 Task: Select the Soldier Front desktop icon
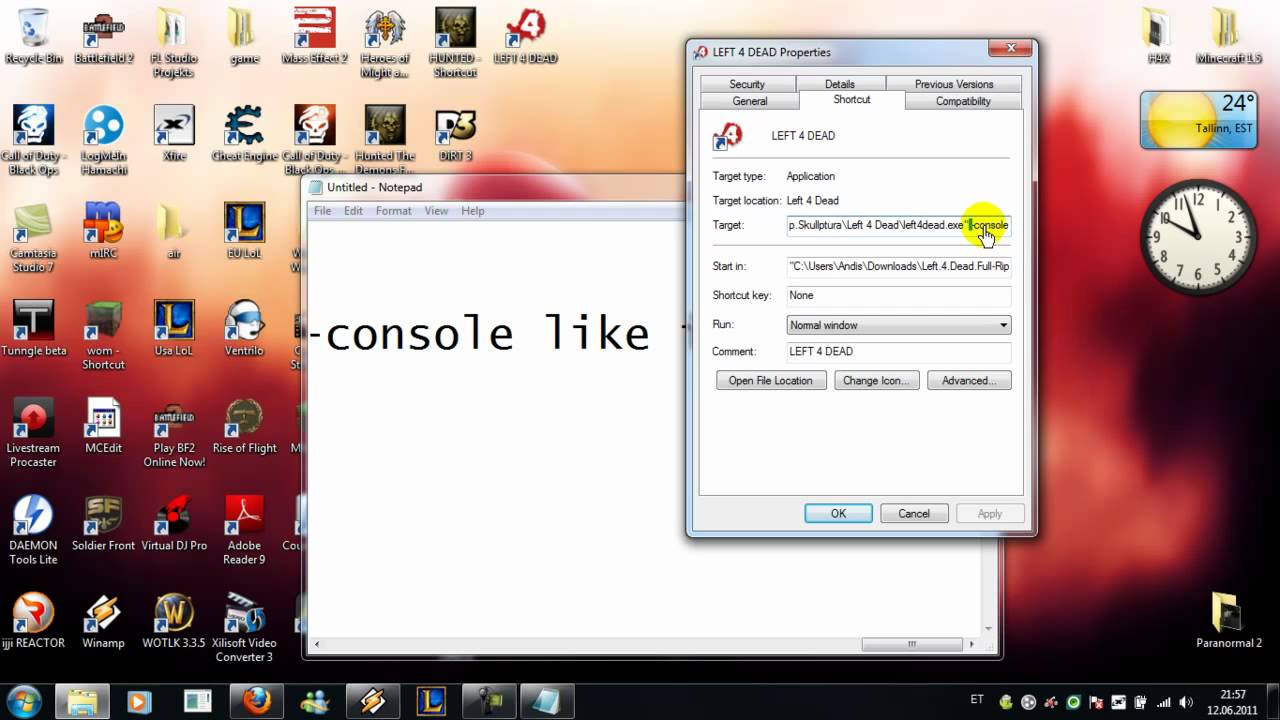pos(103,524)
